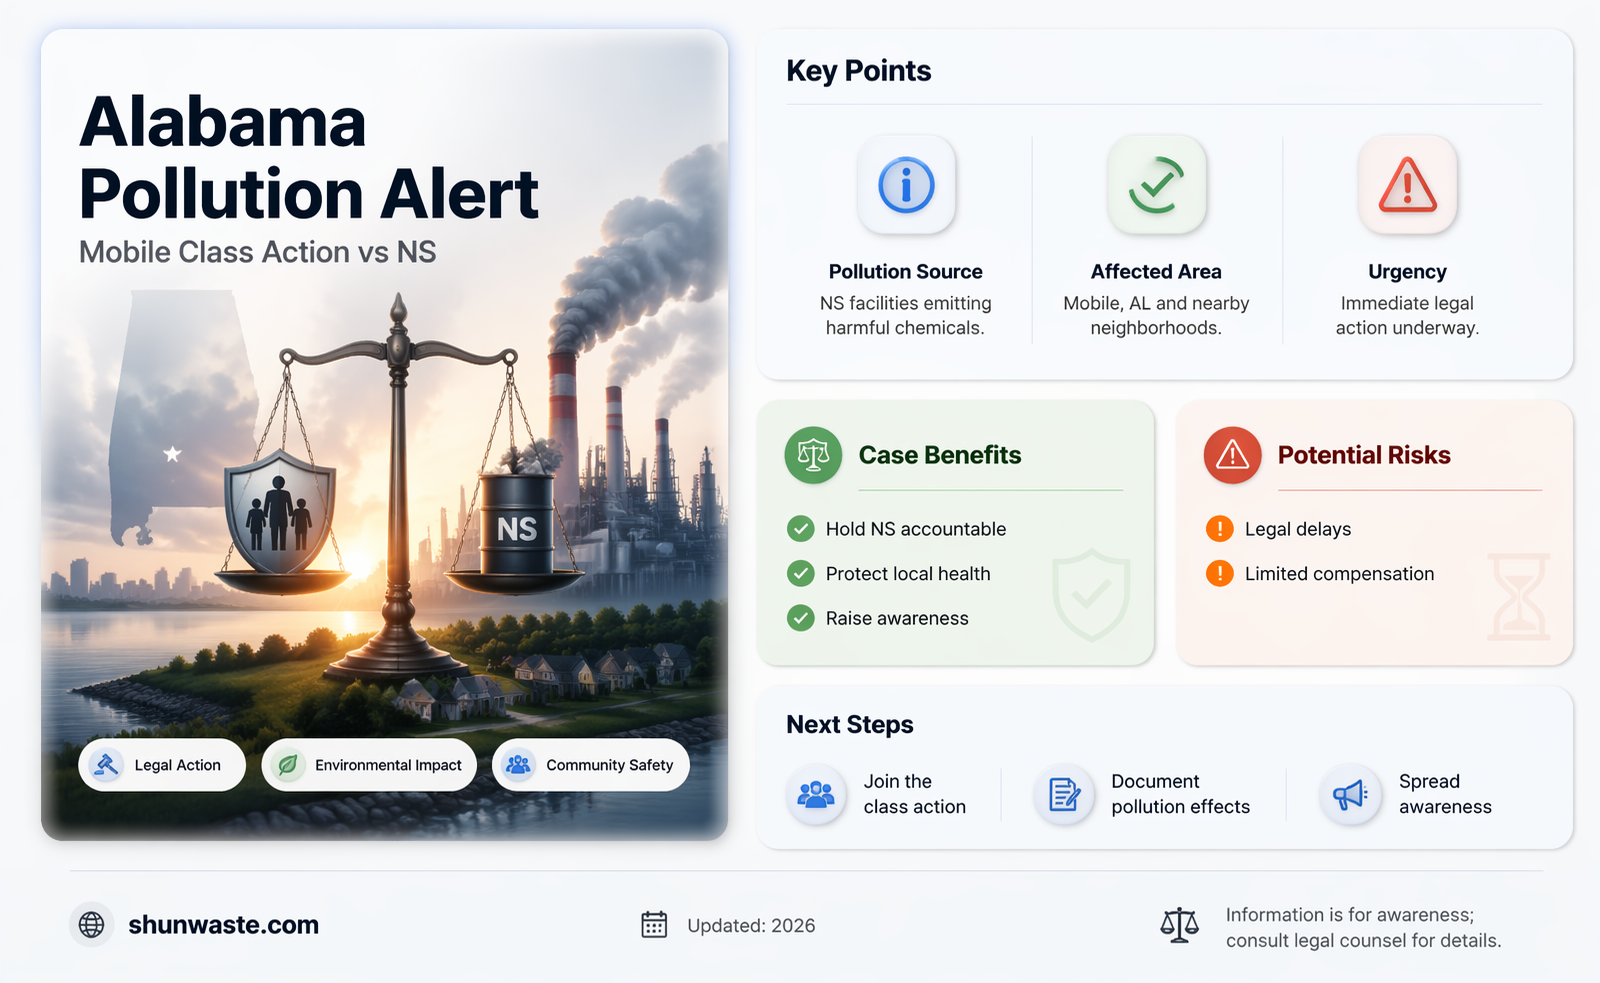Click the text Mobile, AL and nearby neighborhoods
1600x983 pixels.
(1156, 315)
